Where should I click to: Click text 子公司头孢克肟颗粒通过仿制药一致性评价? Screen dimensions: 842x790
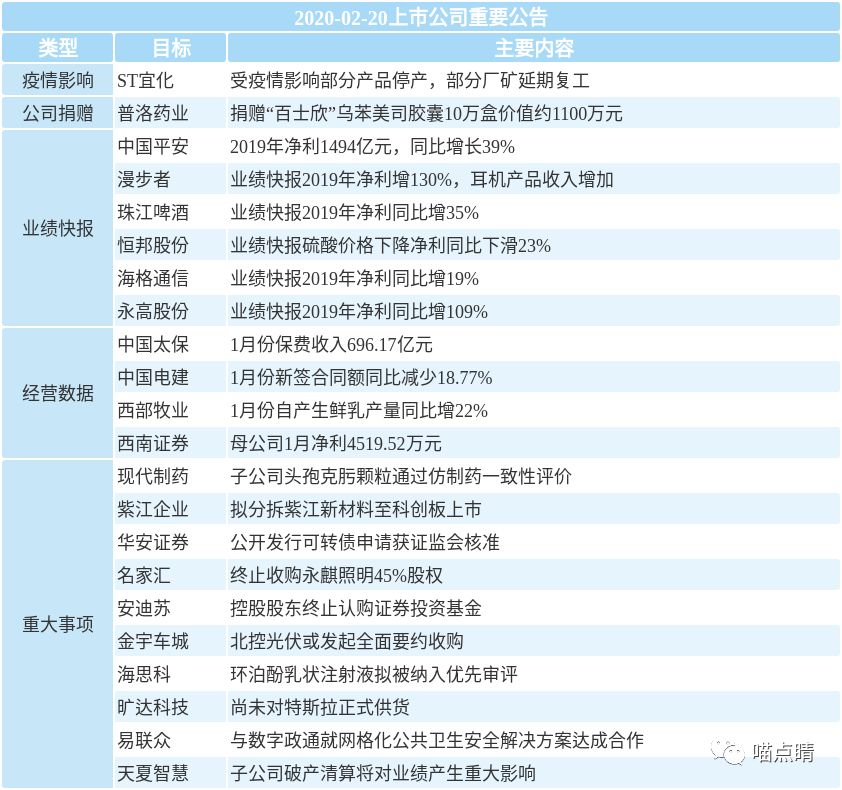401,476
